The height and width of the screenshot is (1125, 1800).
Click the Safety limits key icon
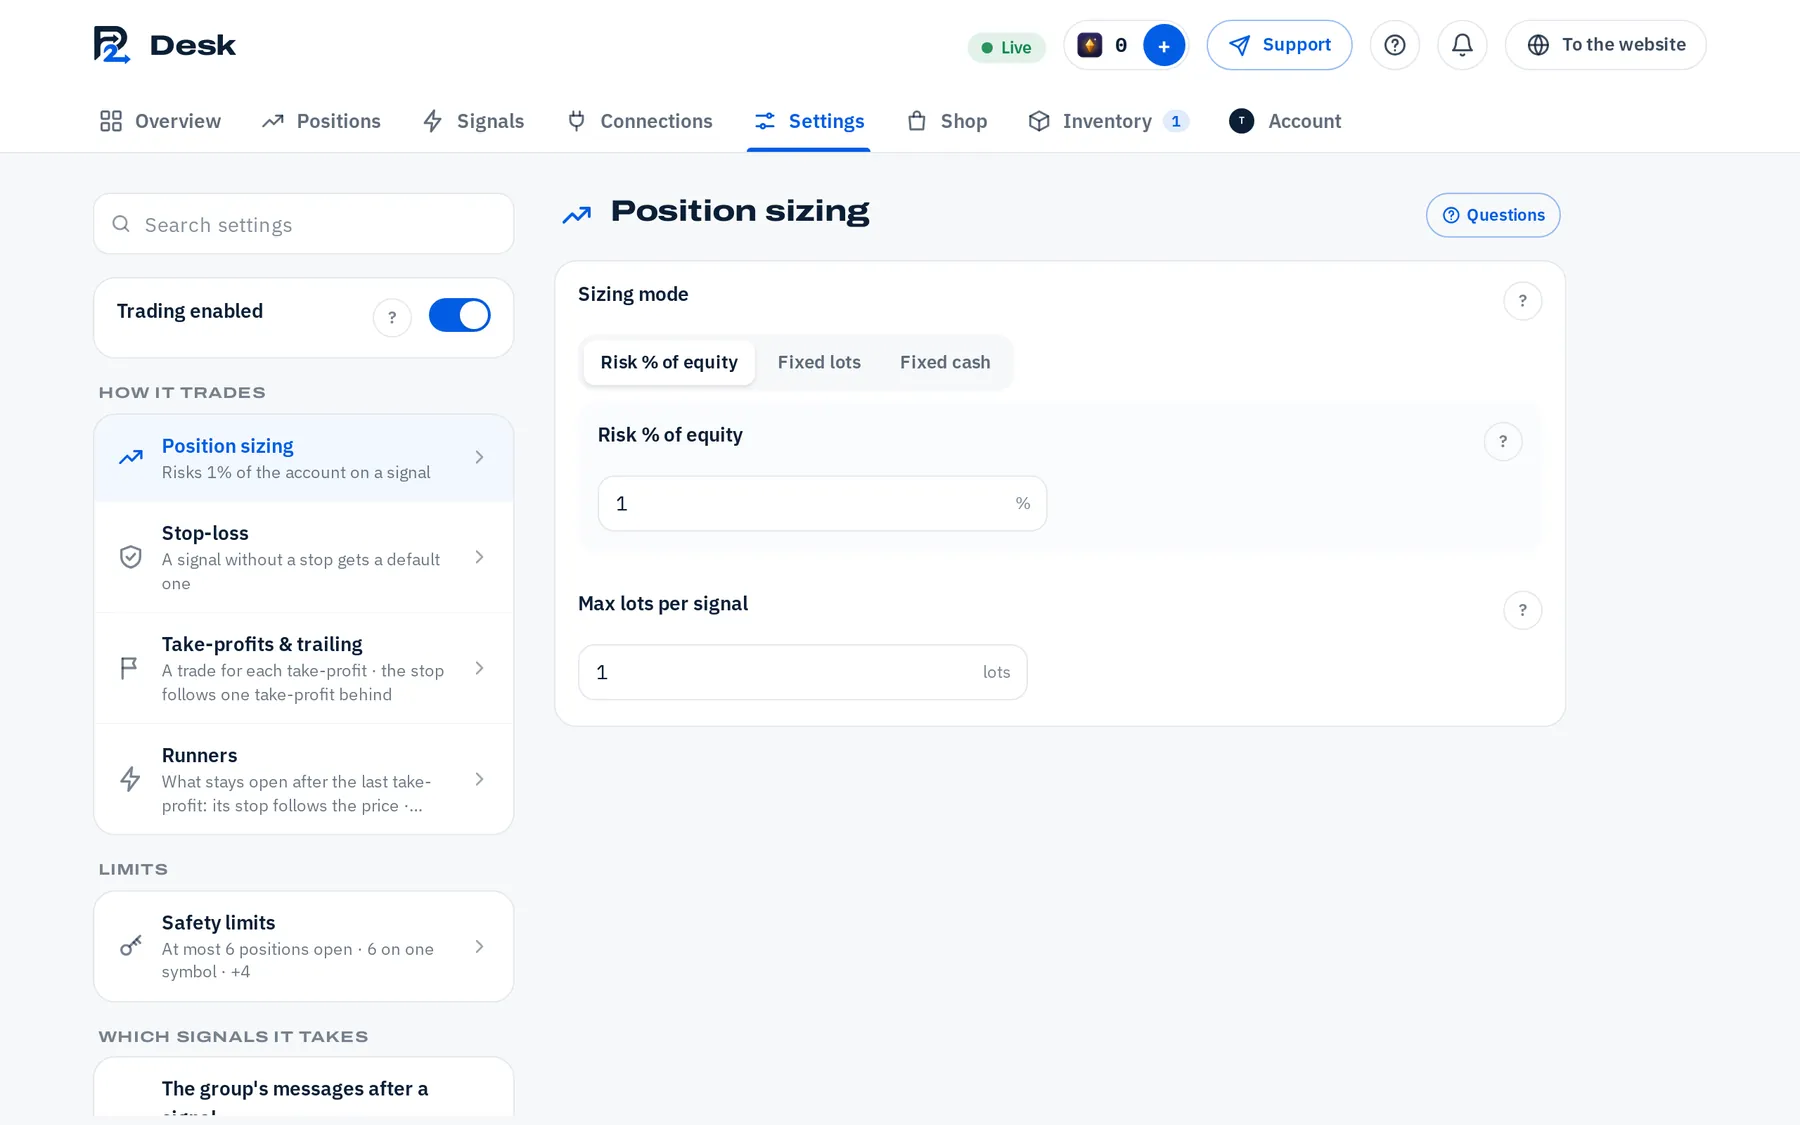(x=131, y=945)
